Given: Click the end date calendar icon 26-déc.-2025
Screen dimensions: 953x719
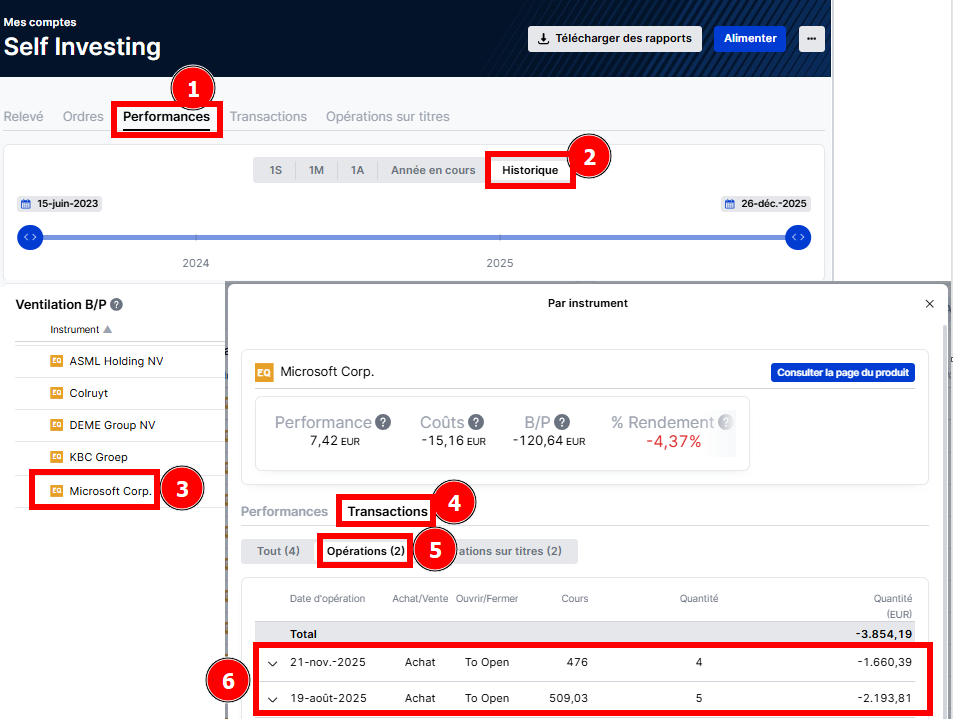Looking at the screenshot, I should [x=729, y=204].
